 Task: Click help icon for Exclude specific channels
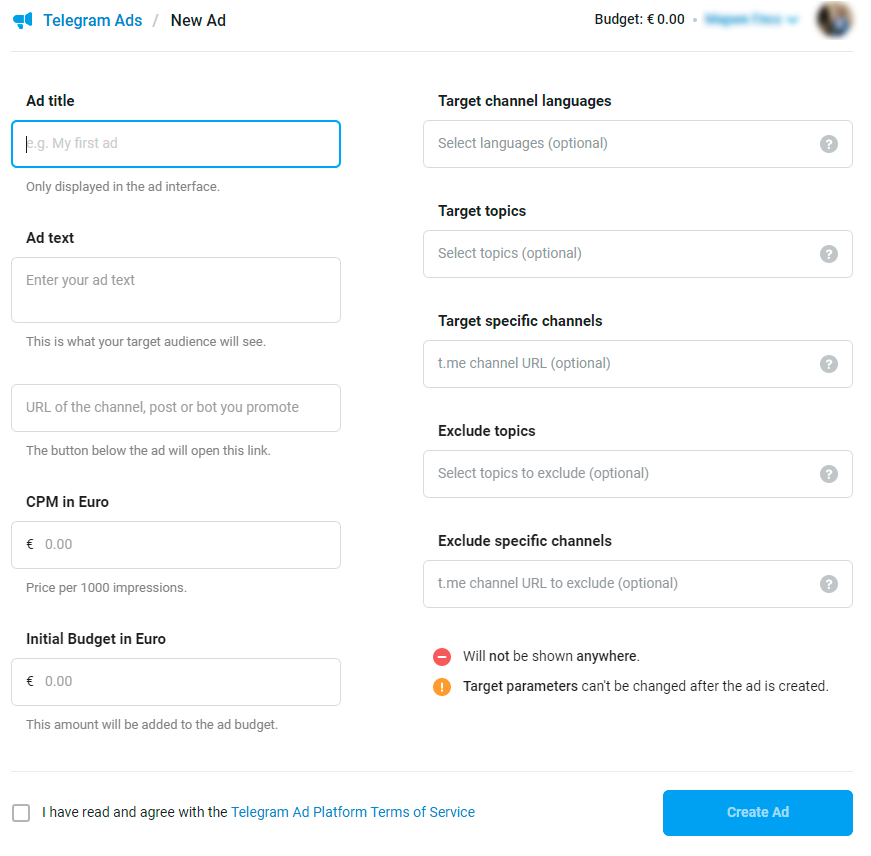[x=828, y=584]
